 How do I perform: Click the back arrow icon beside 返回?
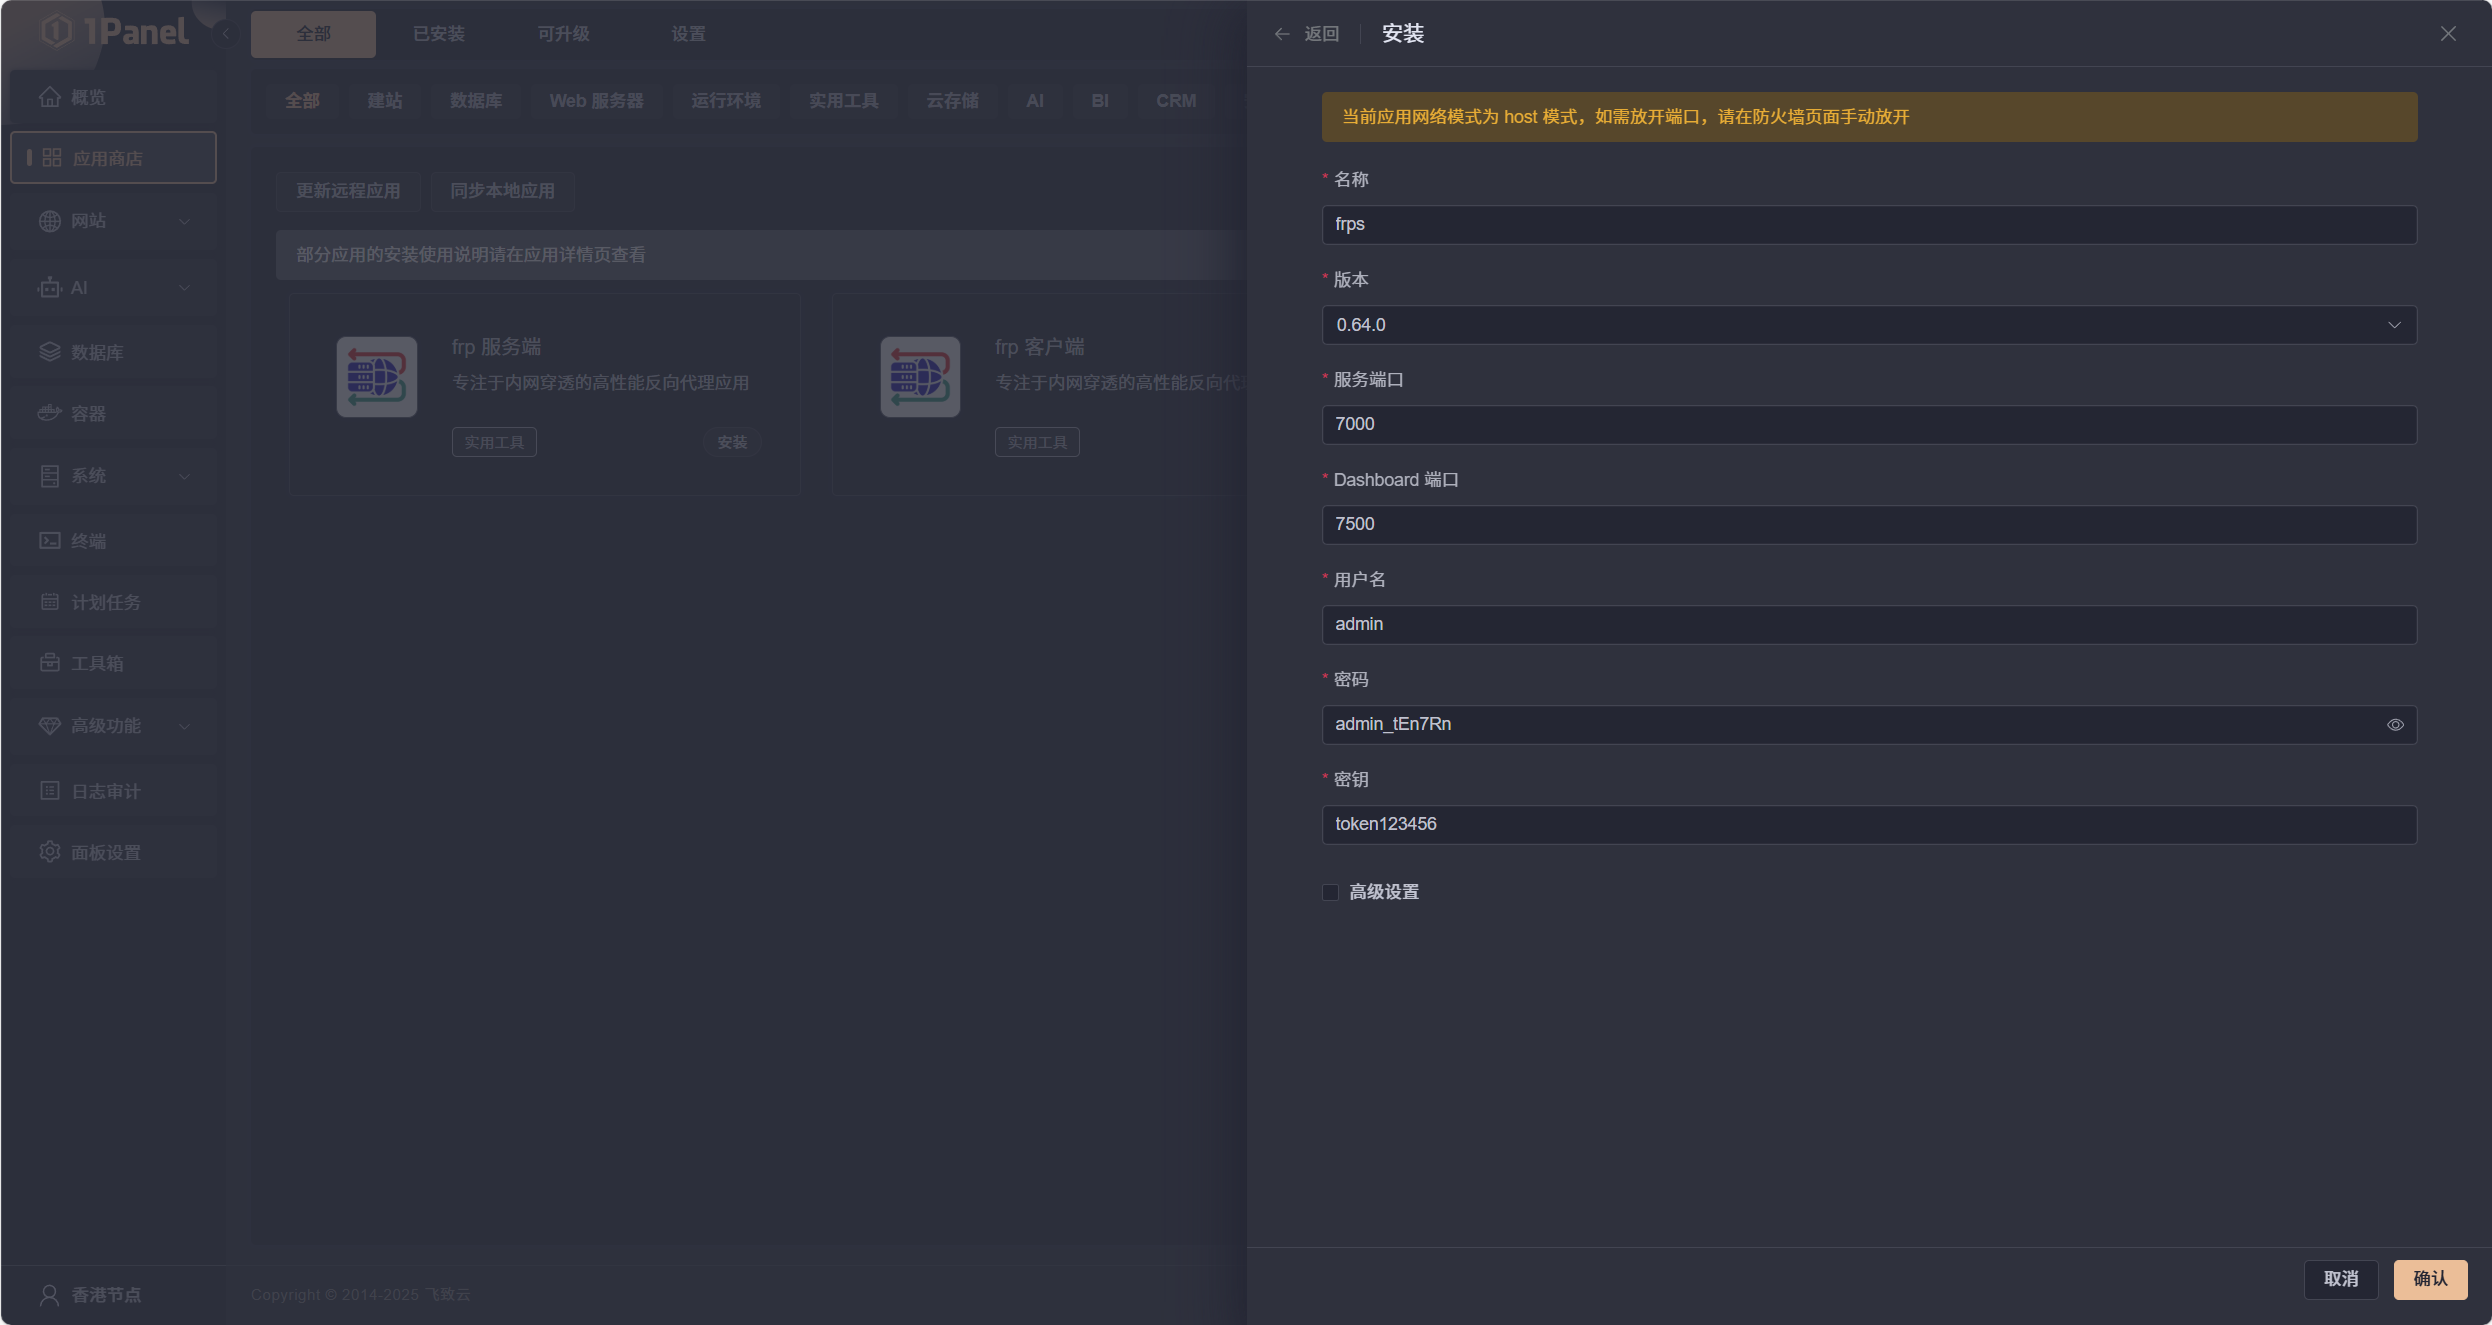1282,34
